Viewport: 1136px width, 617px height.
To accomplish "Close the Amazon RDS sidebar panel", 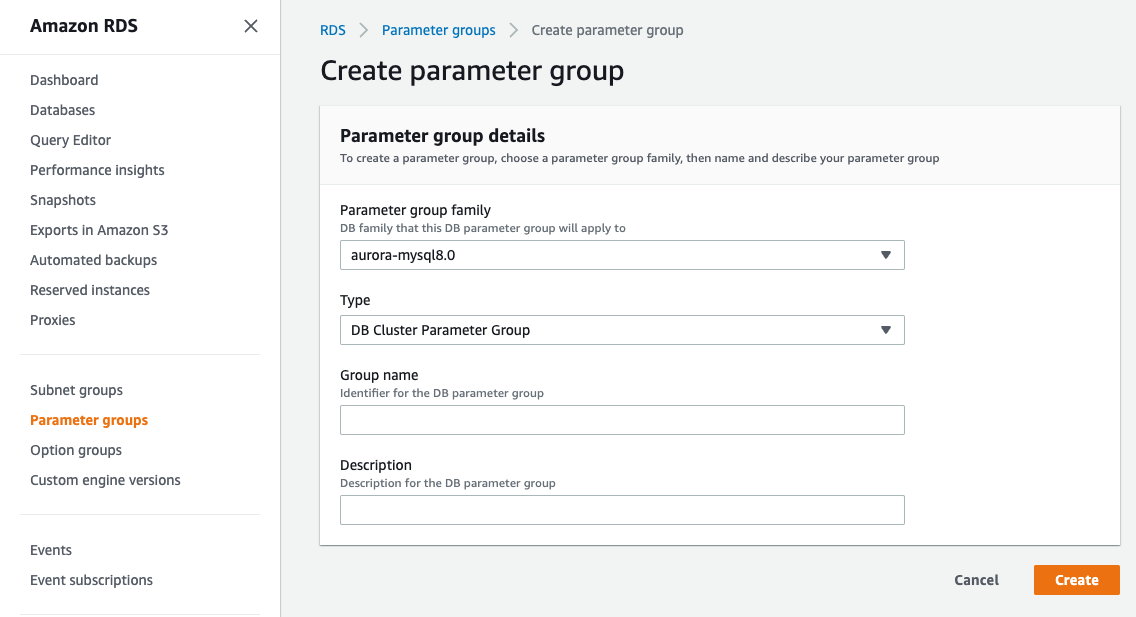I will (x=251, y=26).
